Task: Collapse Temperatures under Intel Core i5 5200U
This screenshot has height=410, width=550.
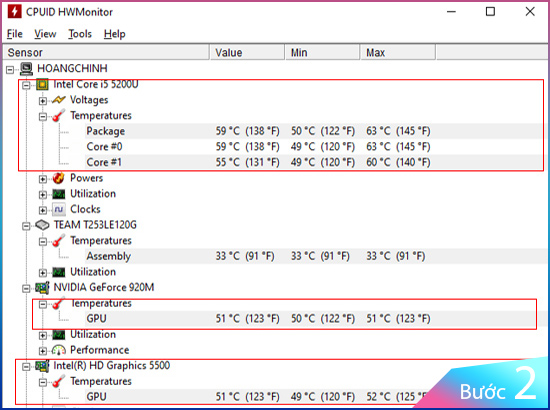Action: [43, 116]
